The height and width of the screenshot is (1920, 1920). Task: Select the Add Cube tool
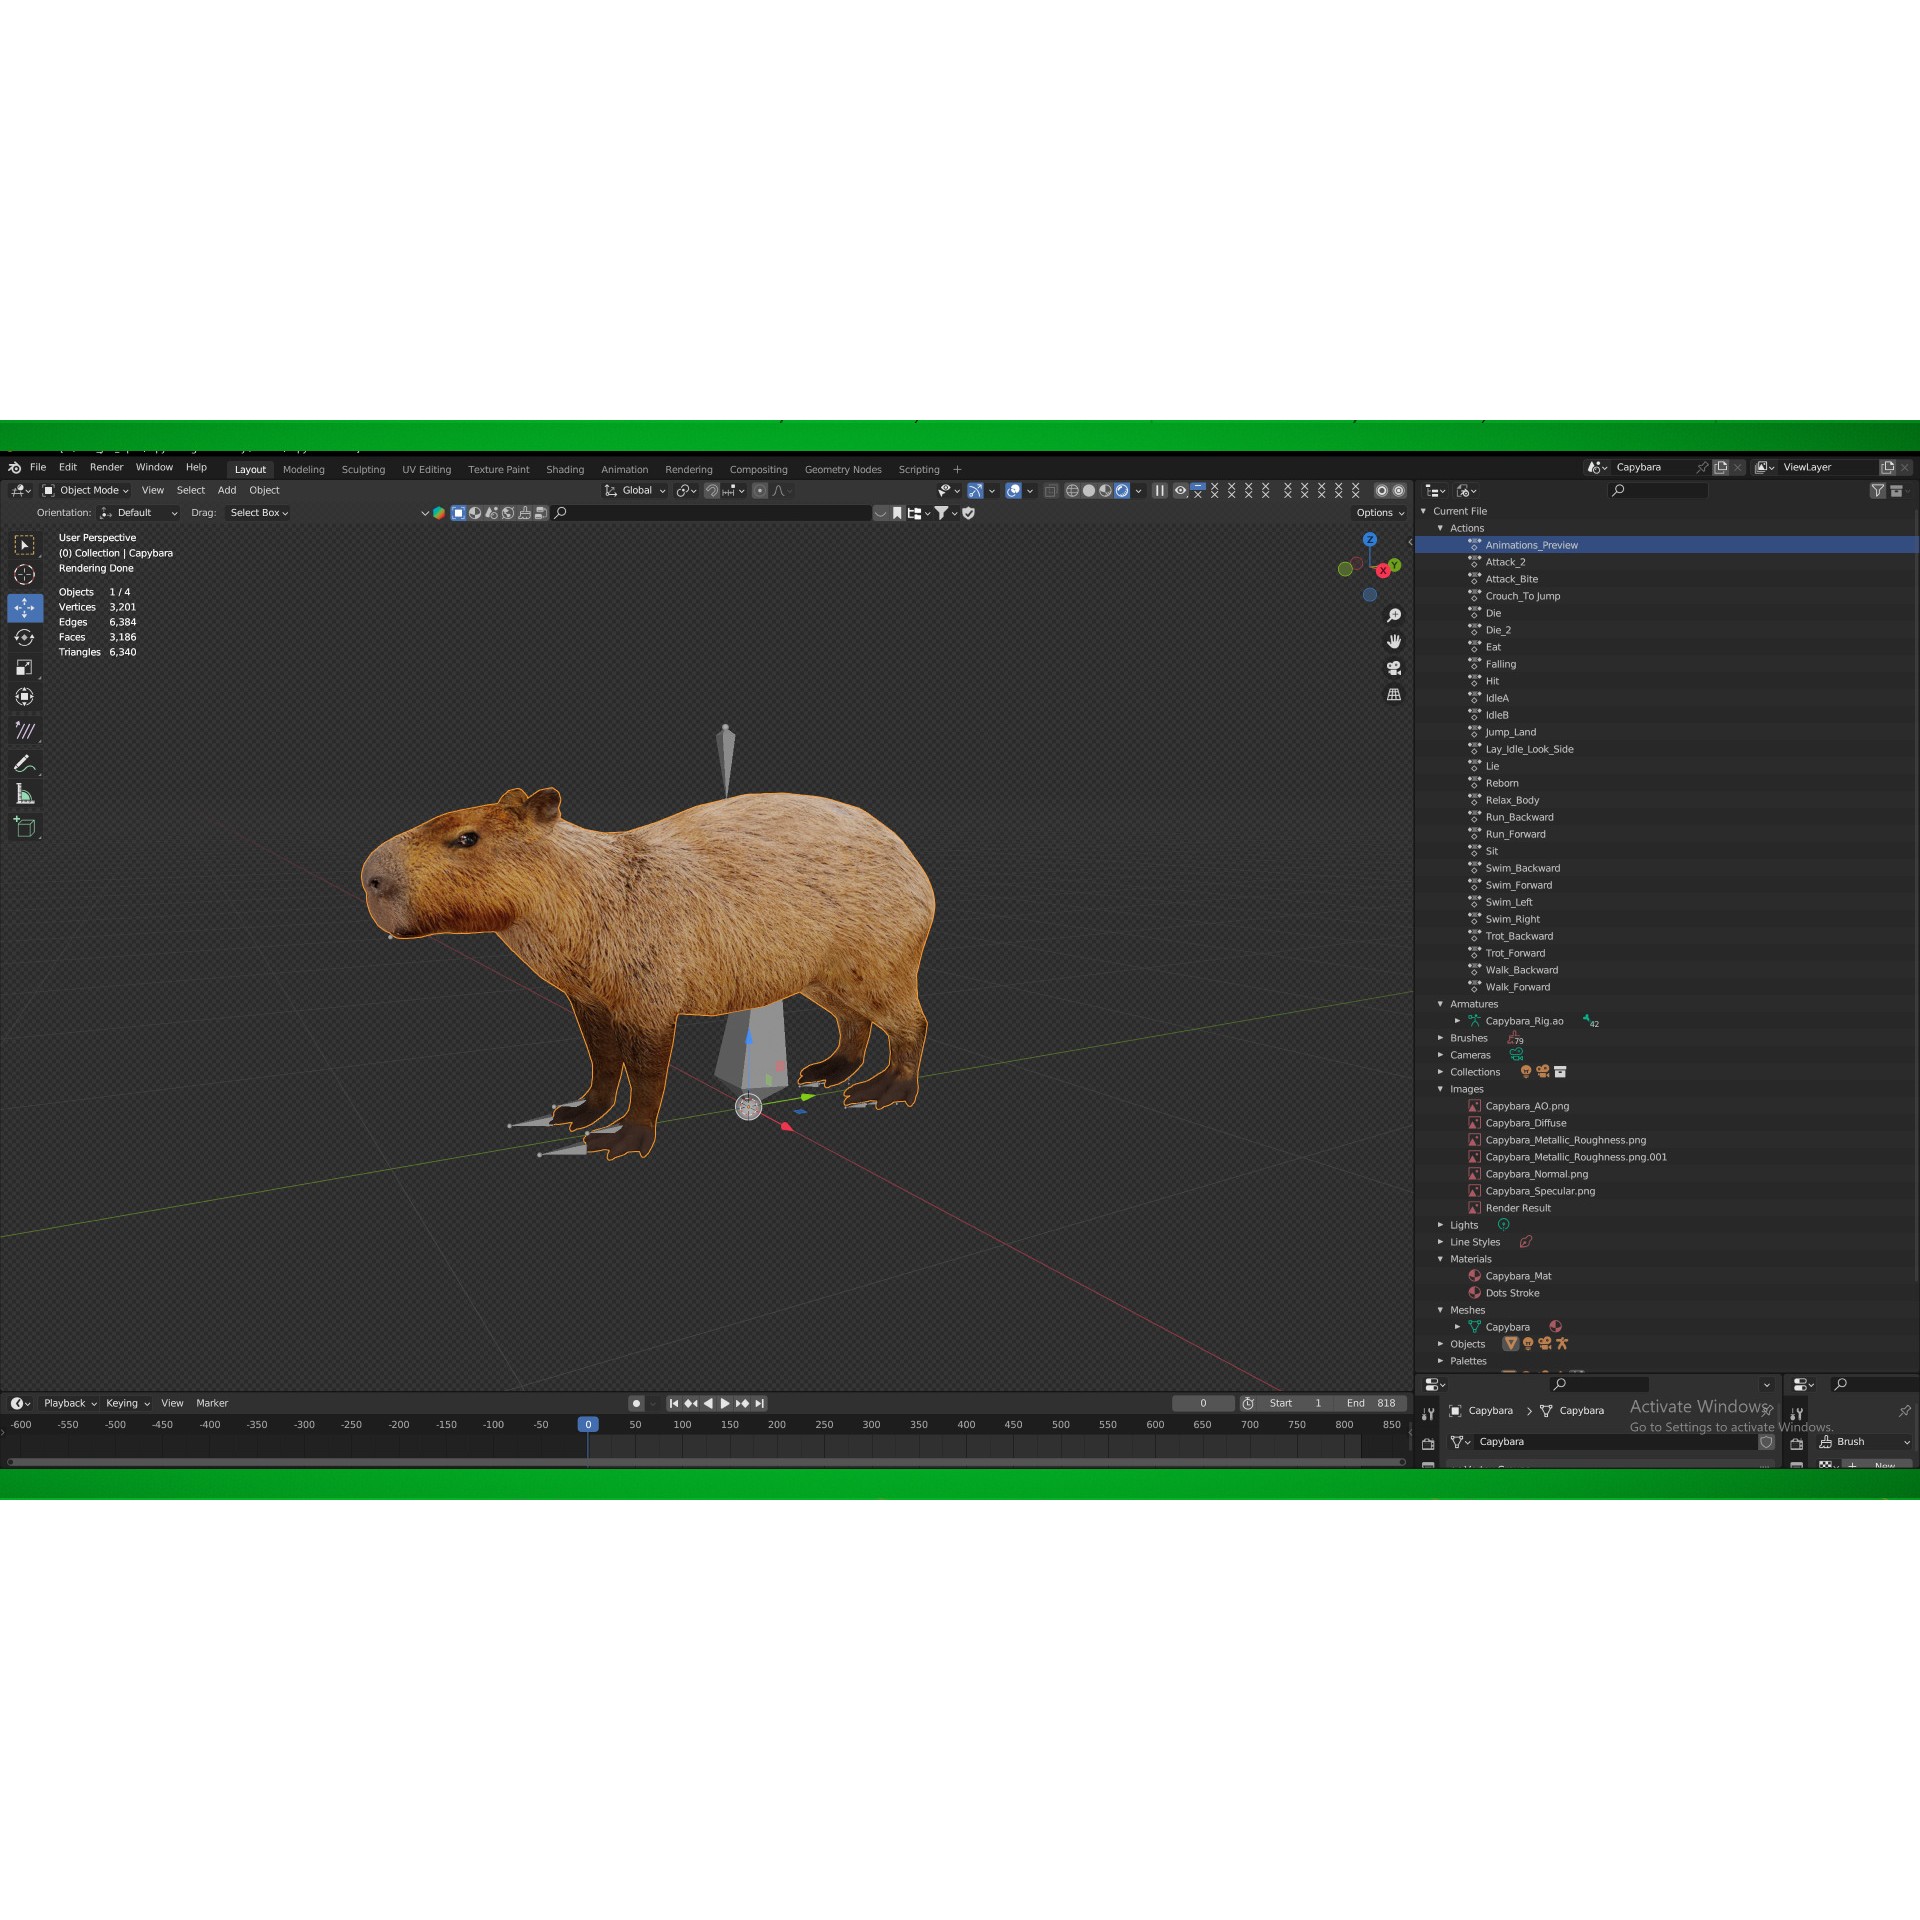[x=25, y=827]
